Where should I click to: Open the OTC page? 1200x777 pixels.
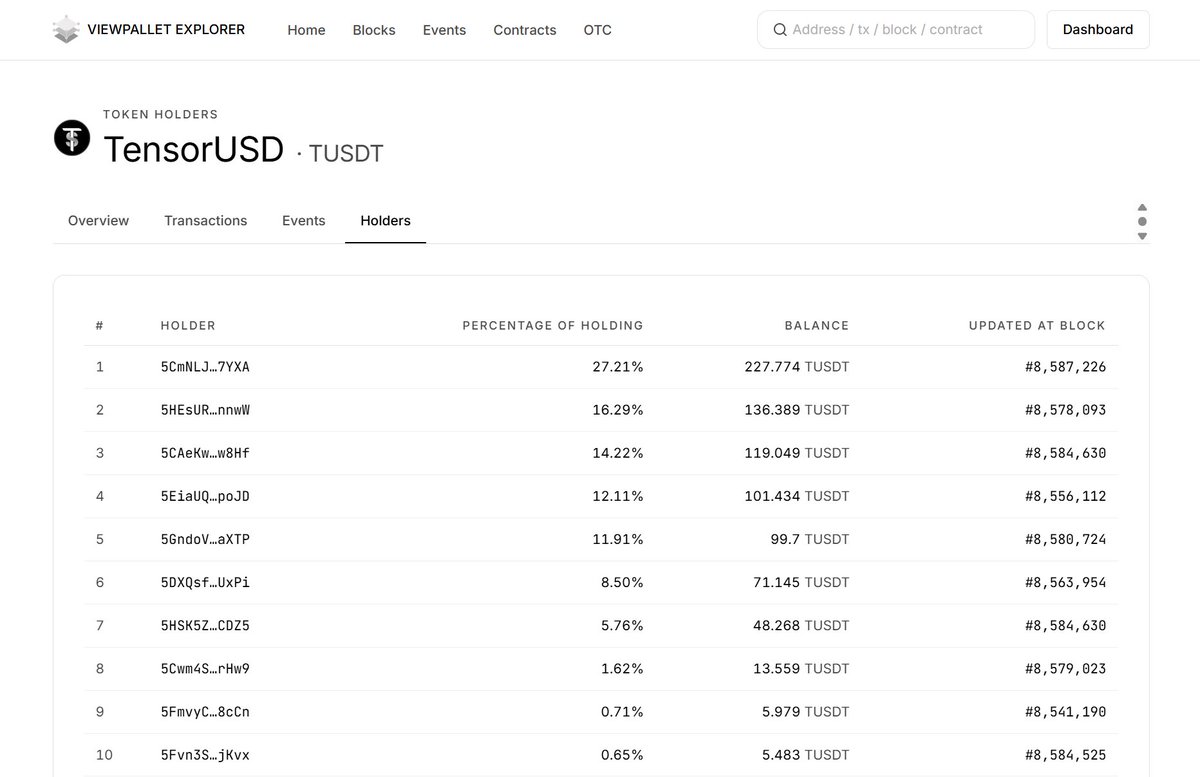(x=597, y=30)
